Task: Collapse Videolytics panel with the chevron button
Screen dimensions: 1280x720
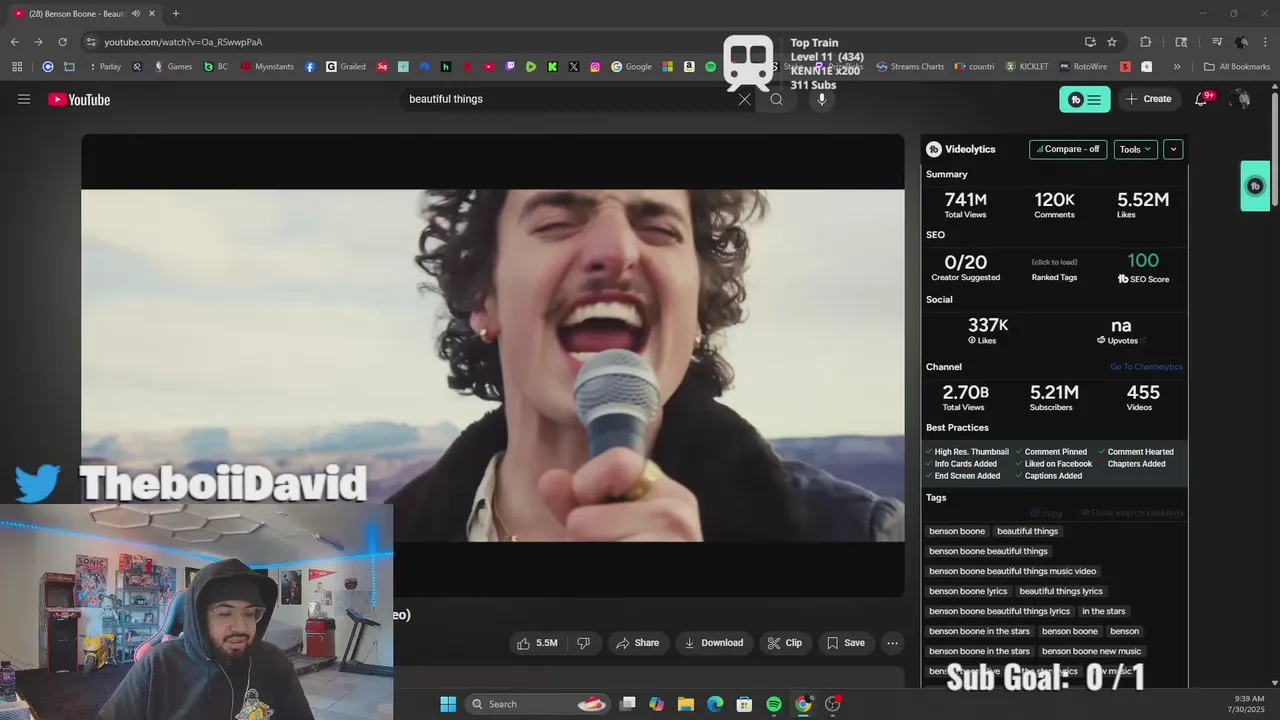Action: 1173,149
